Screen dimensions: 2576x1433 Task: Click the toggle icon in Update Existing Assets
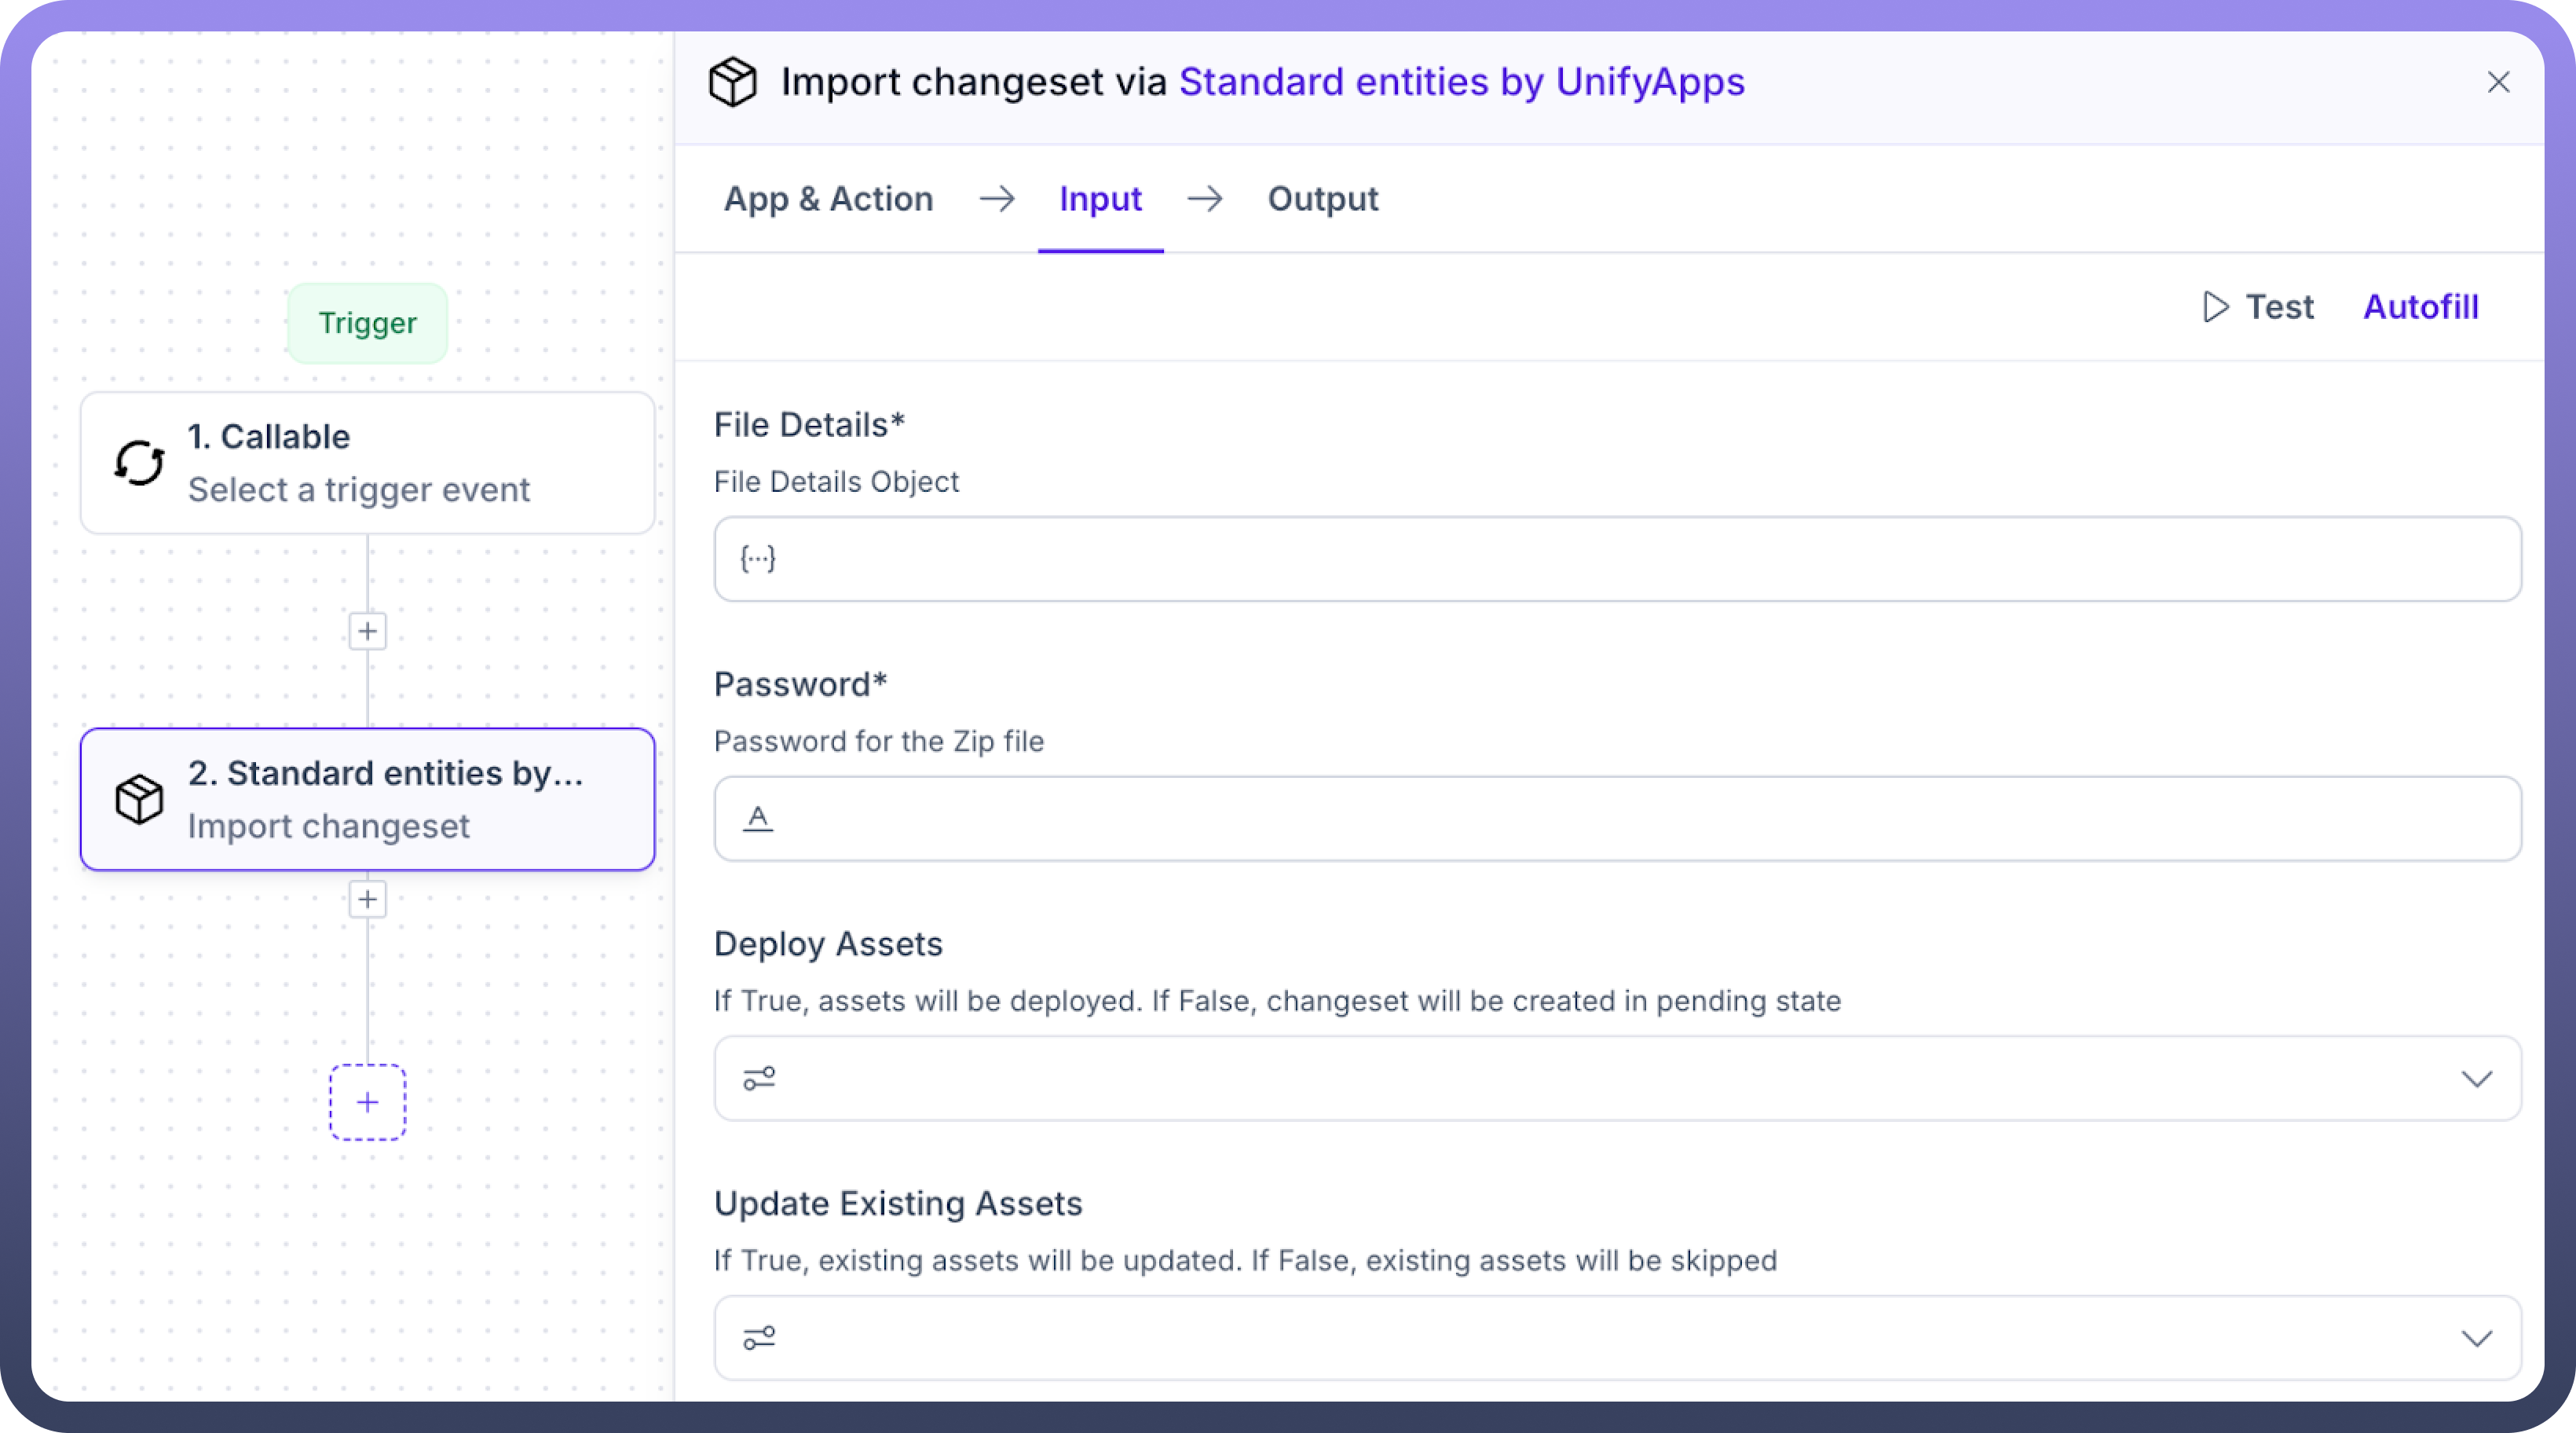(x=758, y=1338)
